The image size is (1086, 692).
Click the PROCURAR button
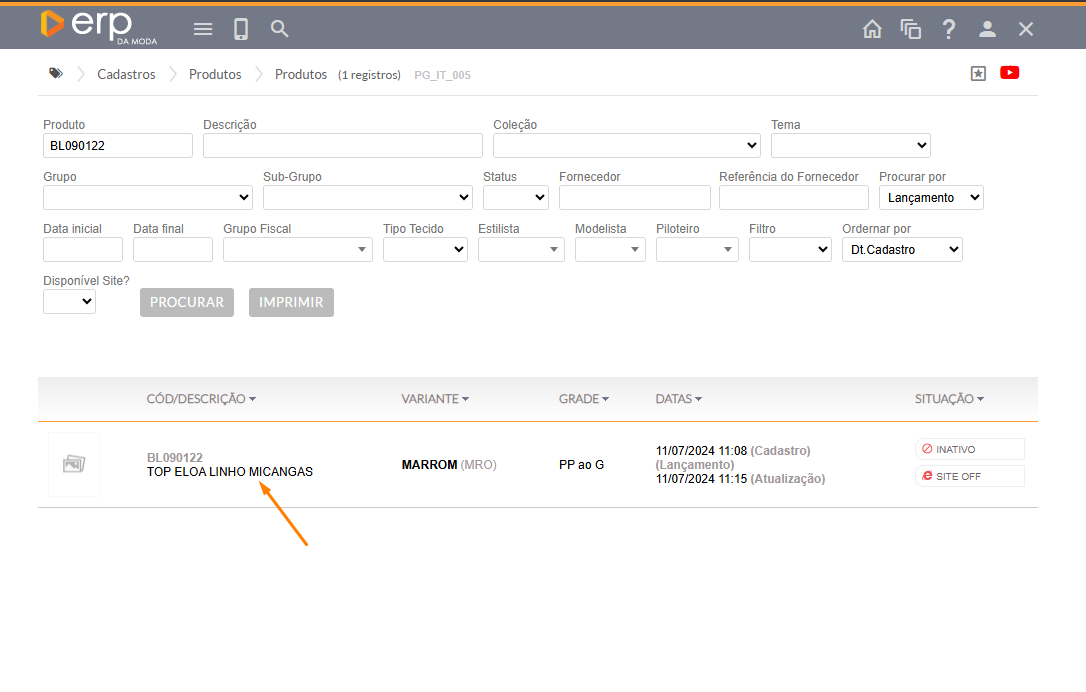pyautogui.click(x=187, y=303)
